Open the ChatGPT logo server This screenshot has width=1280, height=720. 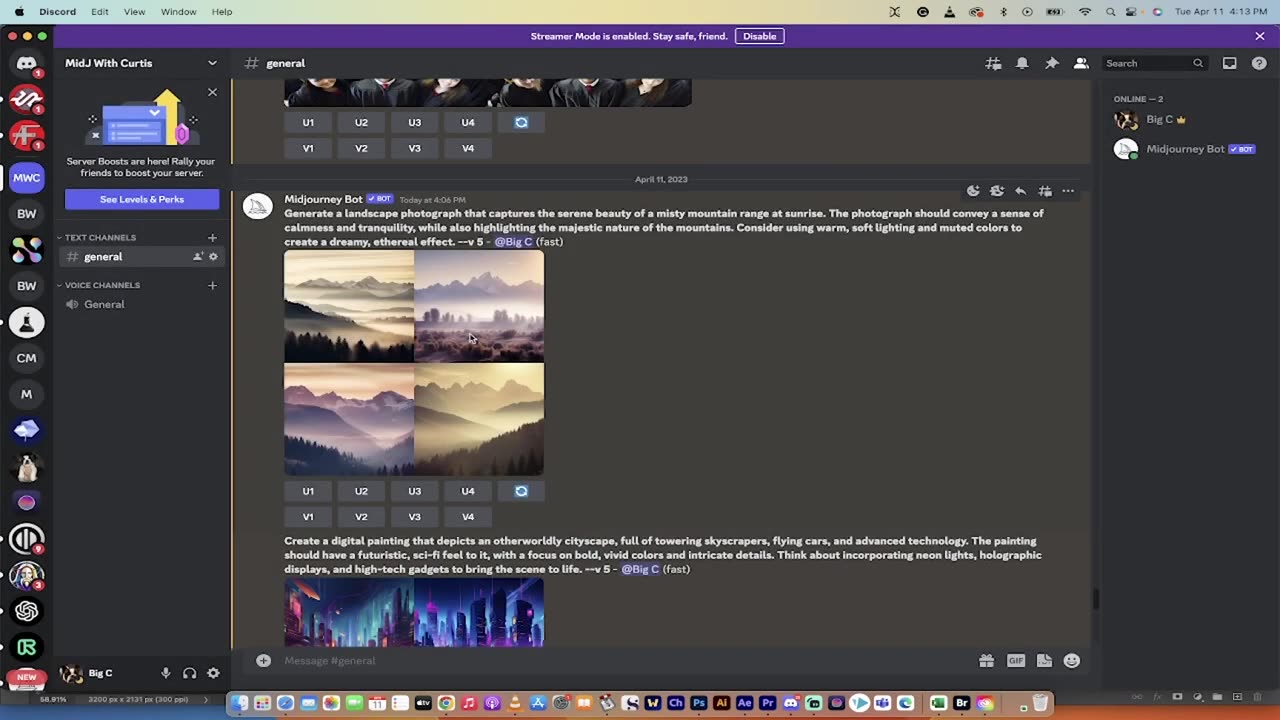click(x=27, y=611)
